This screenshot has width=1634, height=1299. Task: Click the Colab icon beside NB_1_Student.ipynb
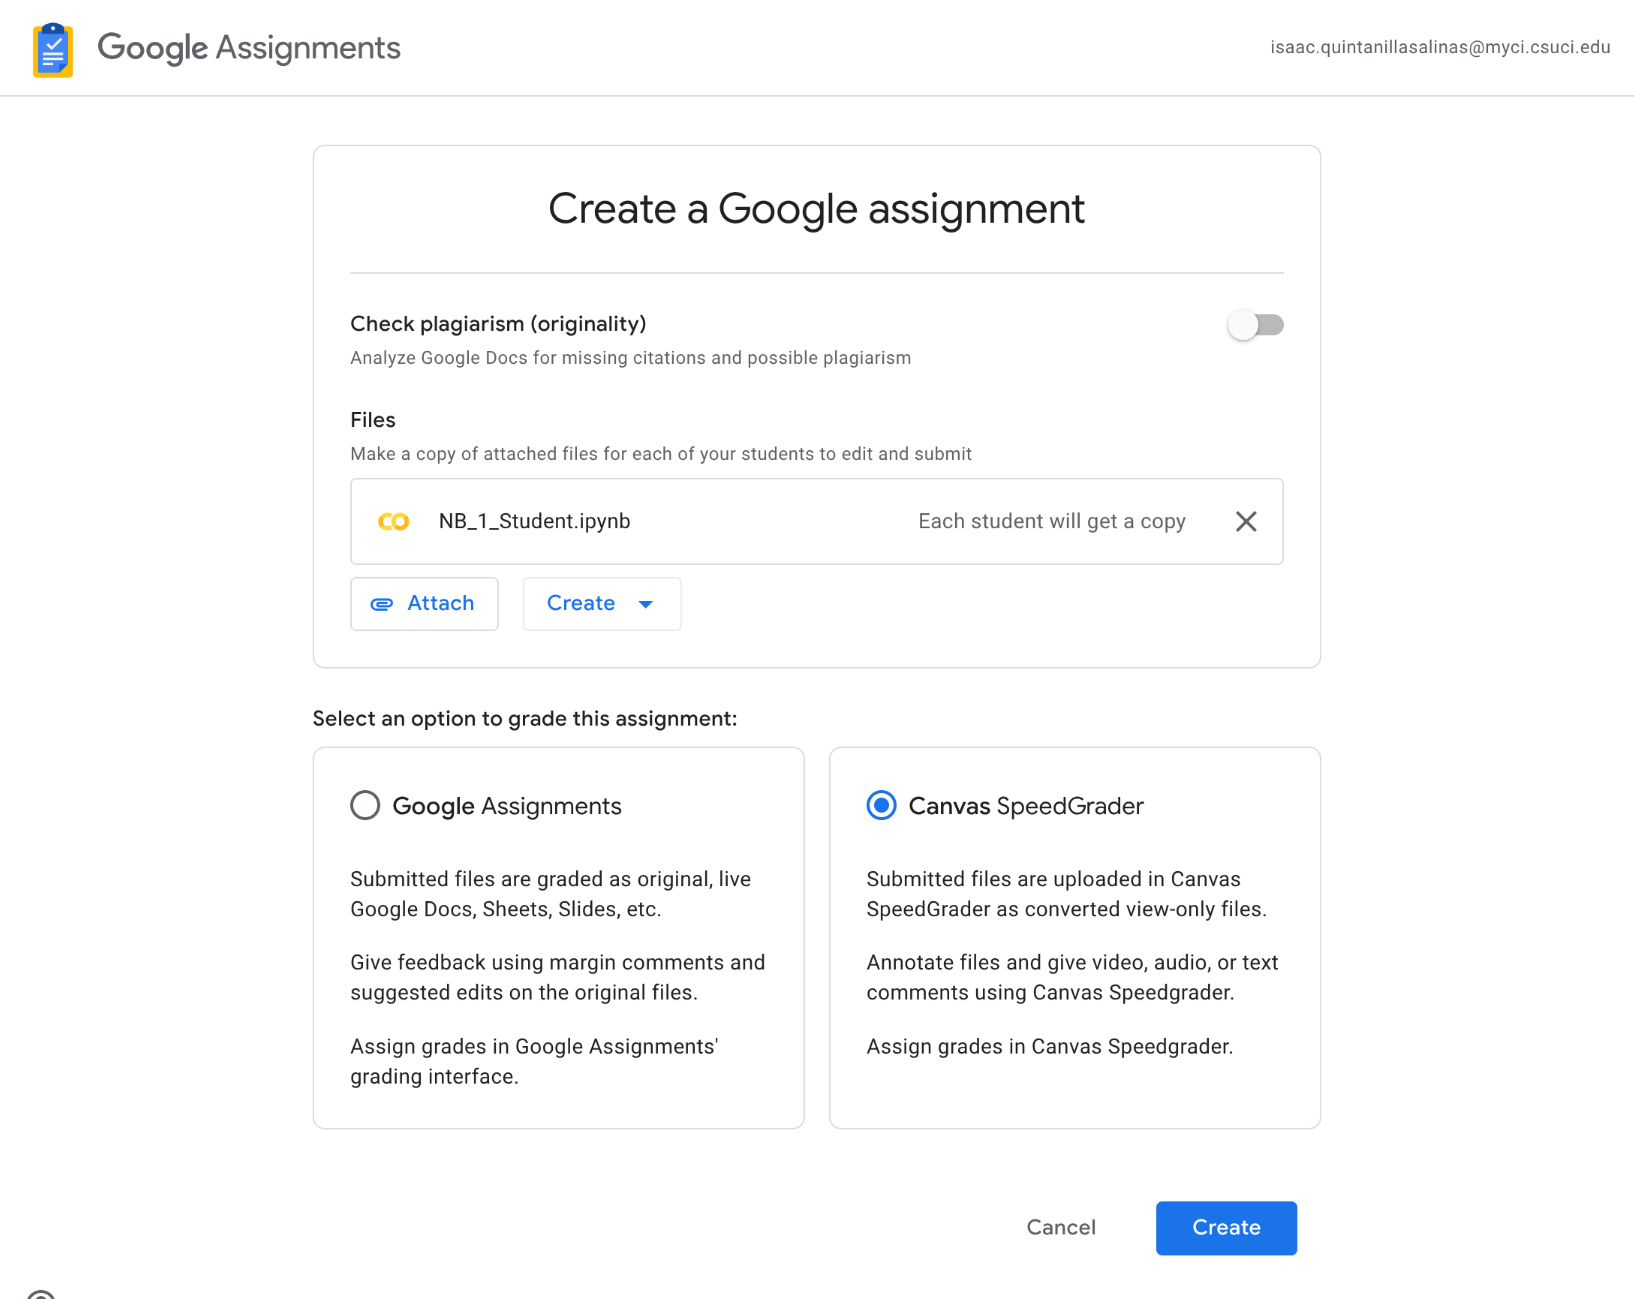[393, 521]
